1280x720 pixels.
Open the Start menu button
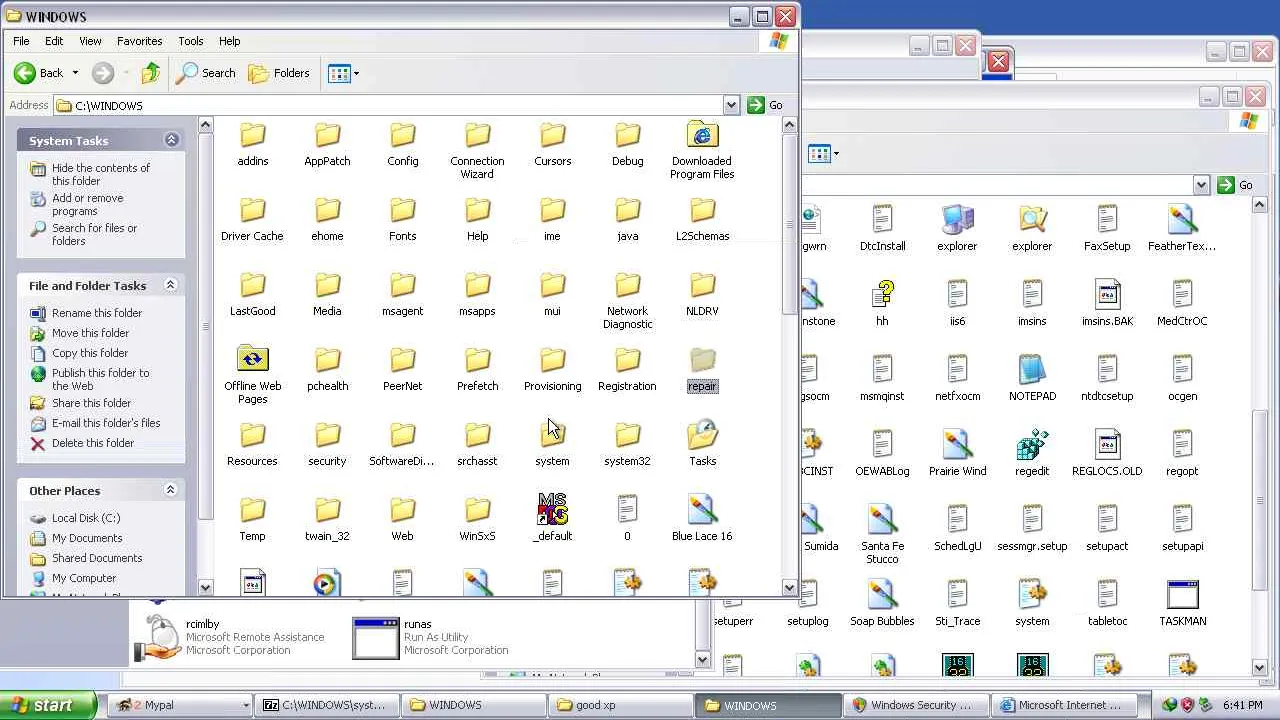48,705
